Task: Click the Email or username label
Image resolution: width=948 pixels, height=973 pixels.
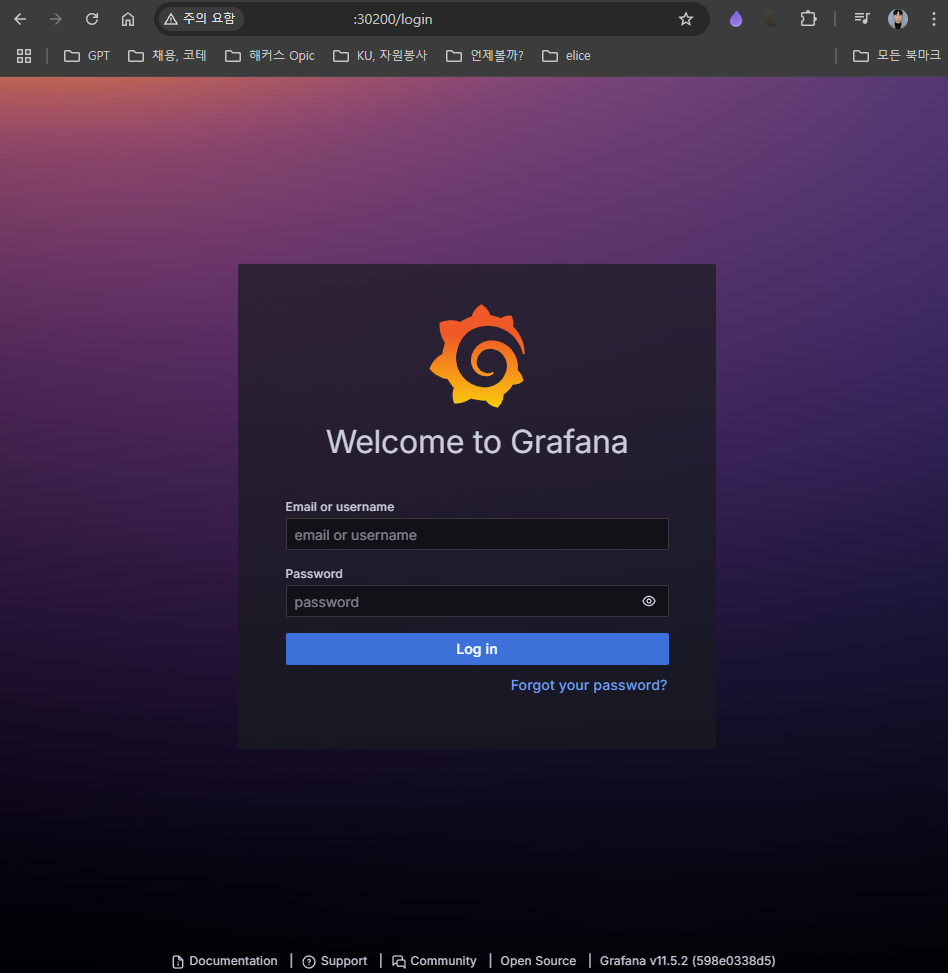Action: pyautogui.click(x=340, y=507)
